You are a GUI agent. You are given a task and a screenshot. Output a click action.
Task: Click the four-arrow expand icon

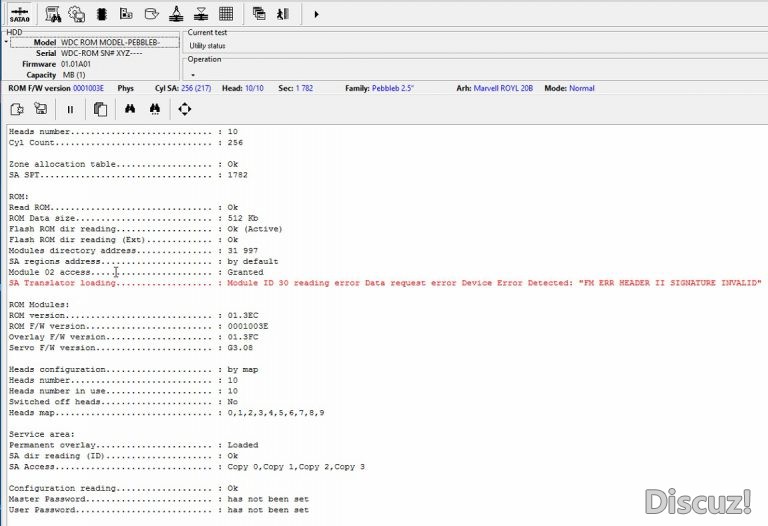coord(185,109)
